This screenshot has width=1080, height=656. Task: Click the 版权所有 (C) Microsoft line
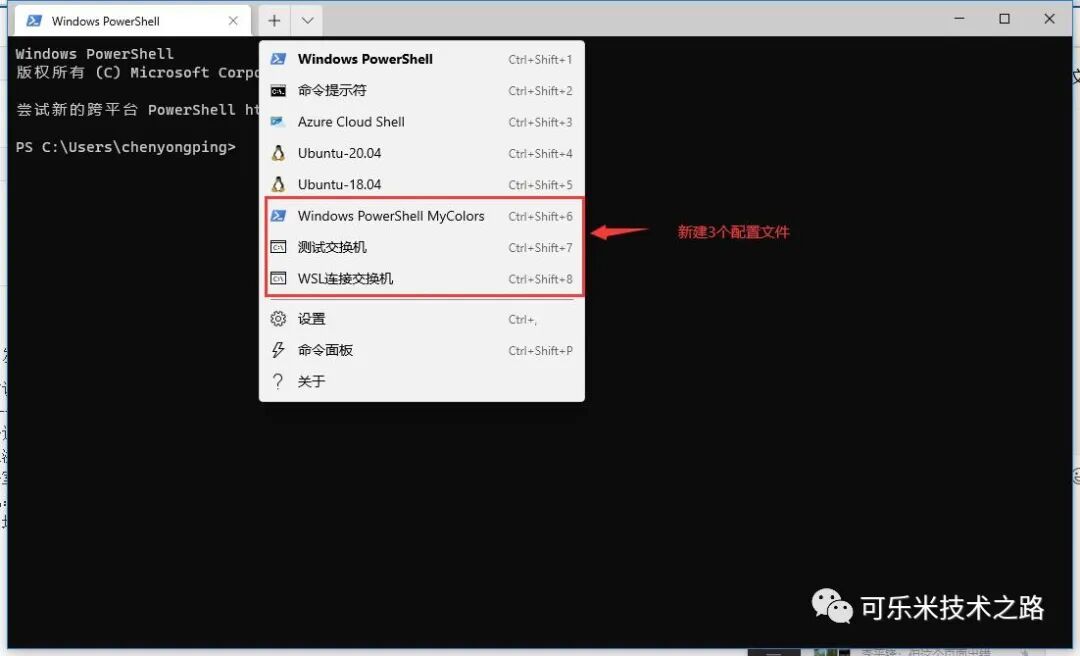[137, 72]
